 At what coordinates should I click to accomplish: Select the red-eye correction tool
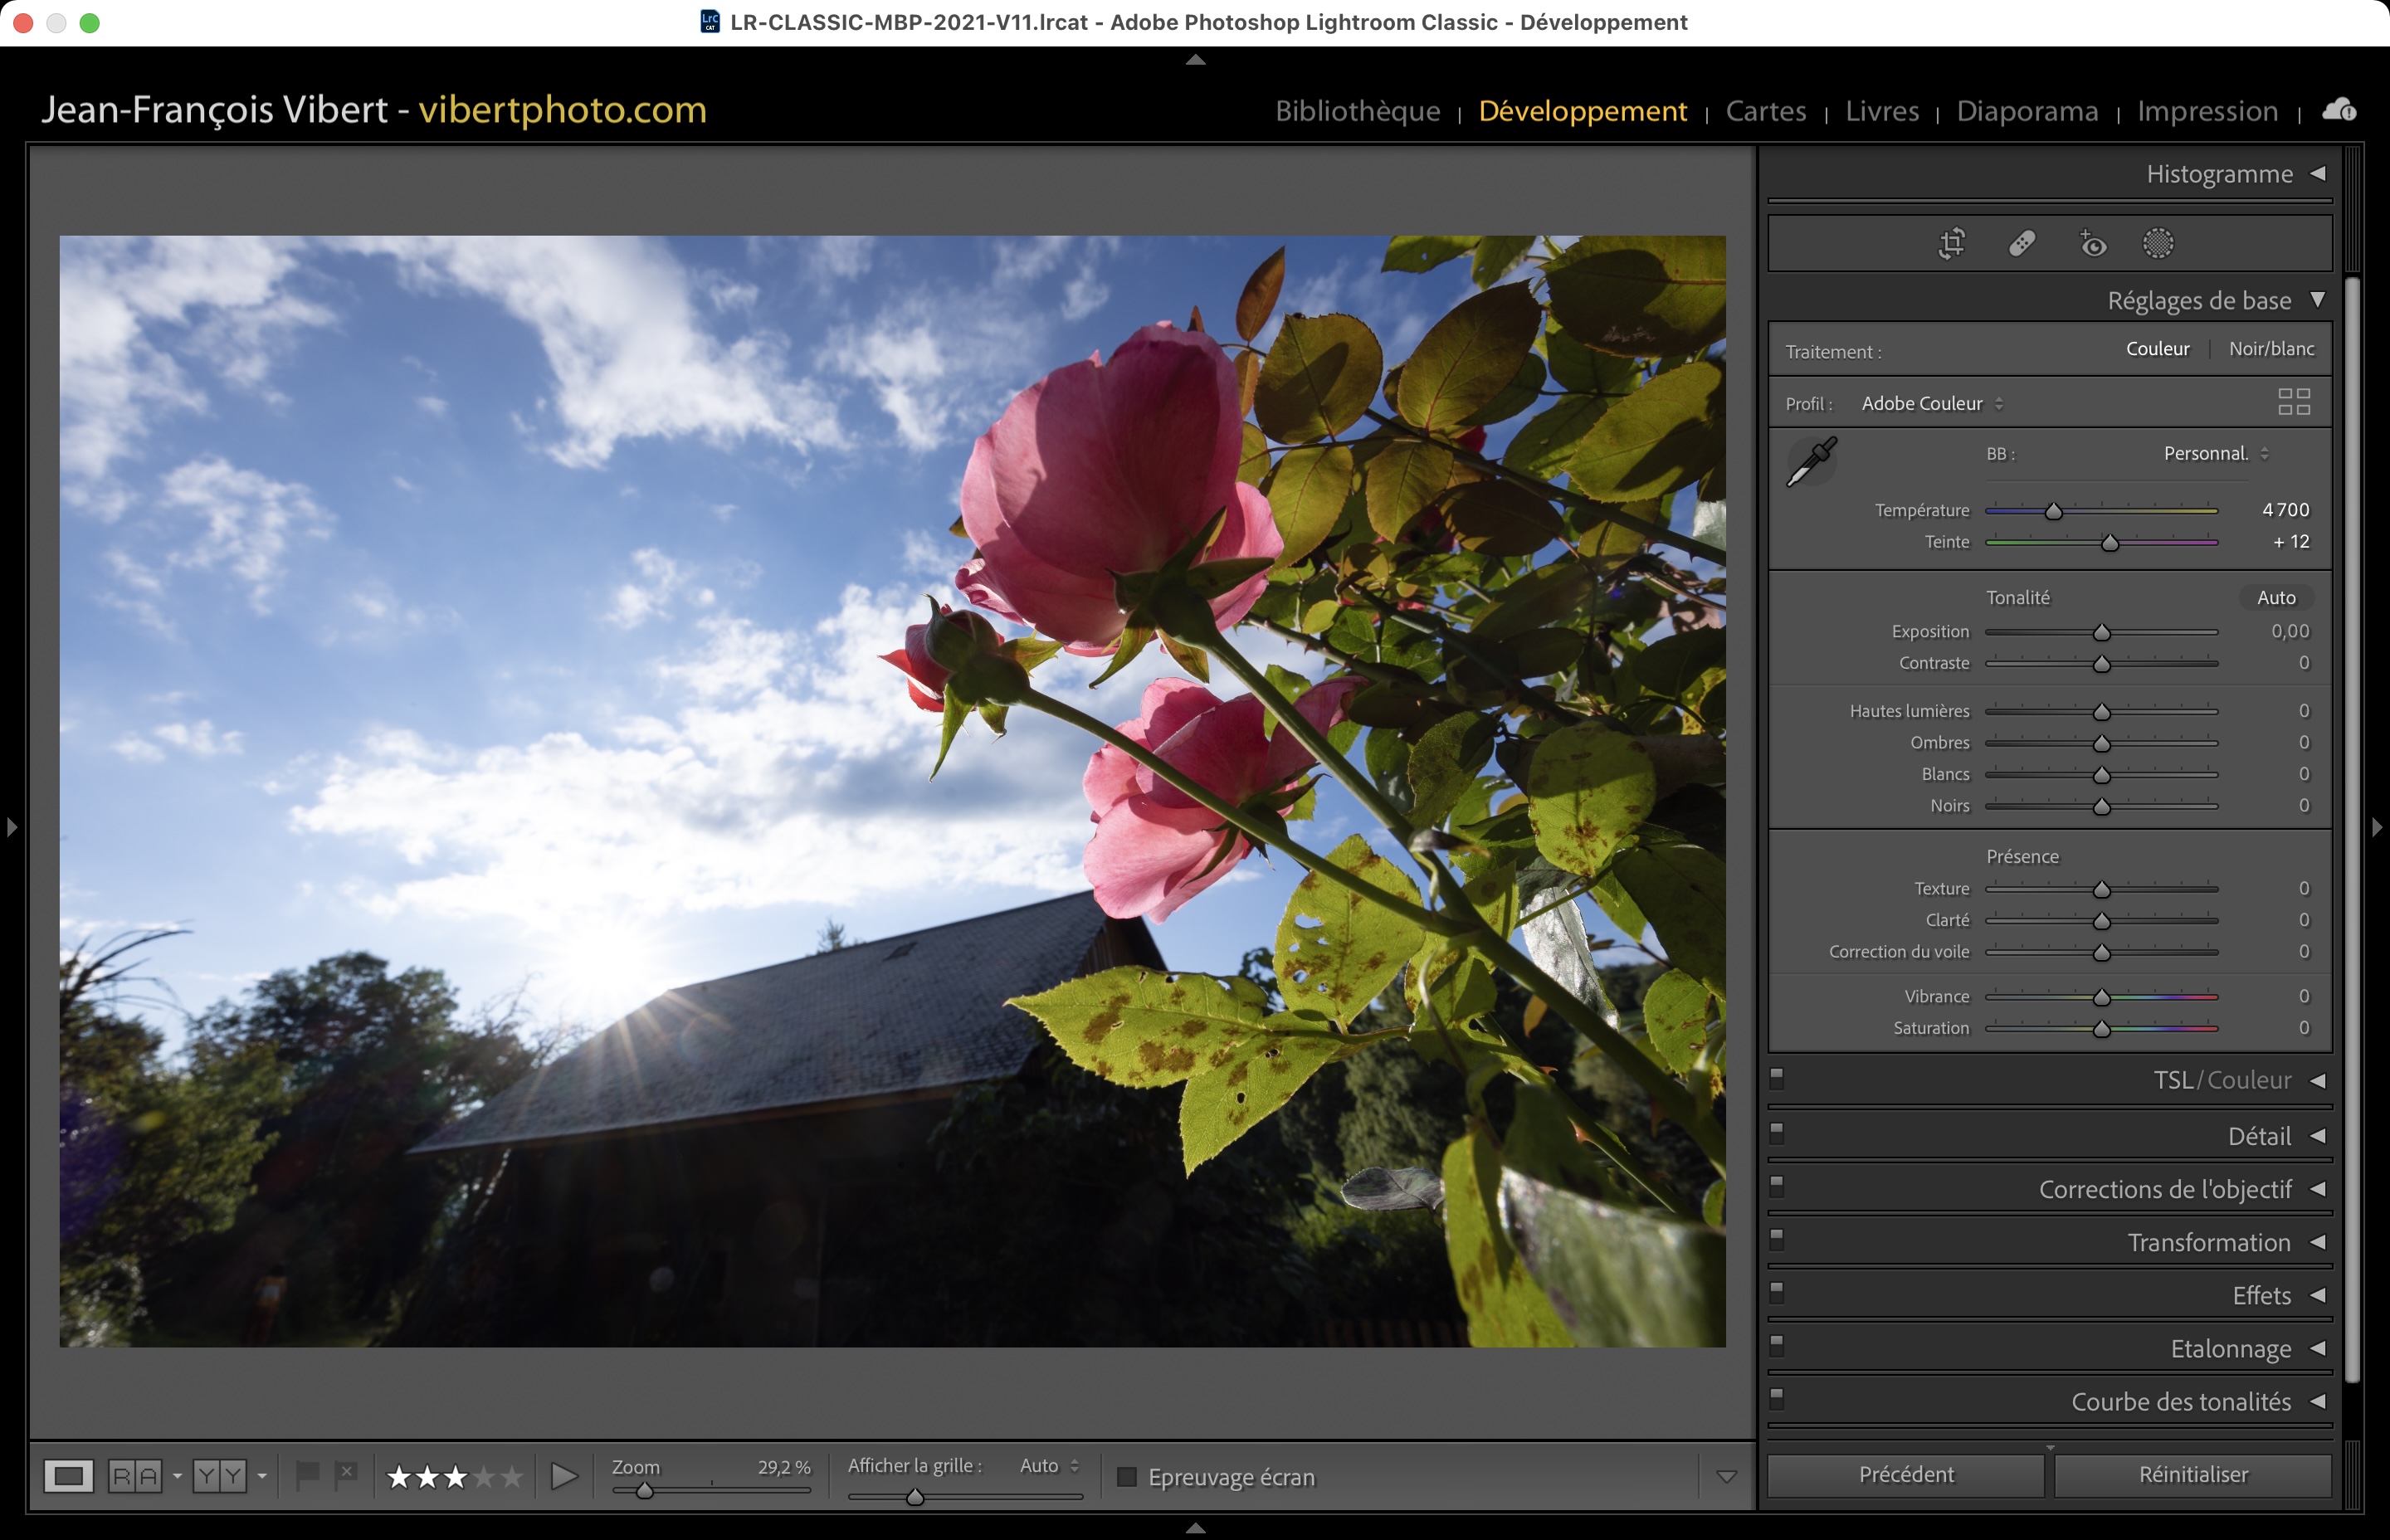pos(2092,243)
